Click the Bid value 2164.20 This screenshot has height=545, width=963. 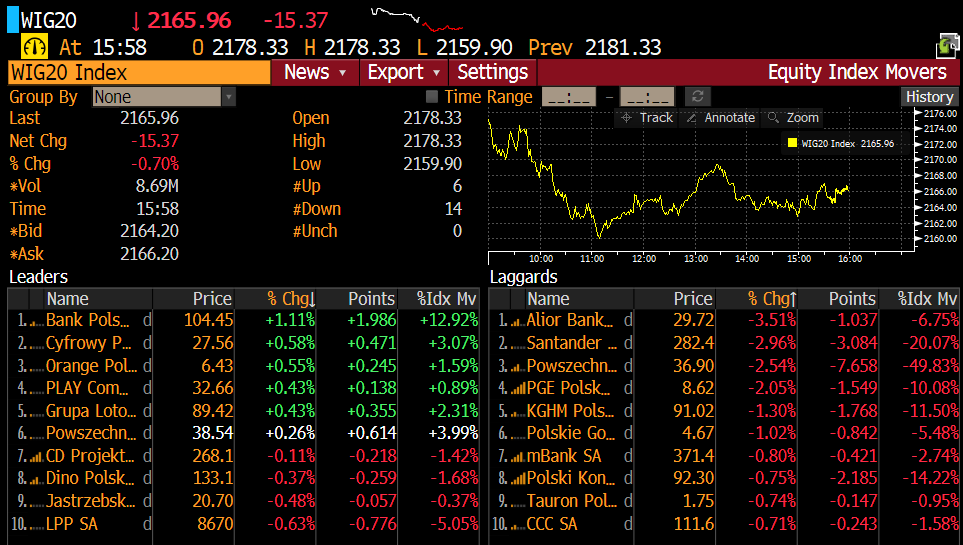click(149, 231)
